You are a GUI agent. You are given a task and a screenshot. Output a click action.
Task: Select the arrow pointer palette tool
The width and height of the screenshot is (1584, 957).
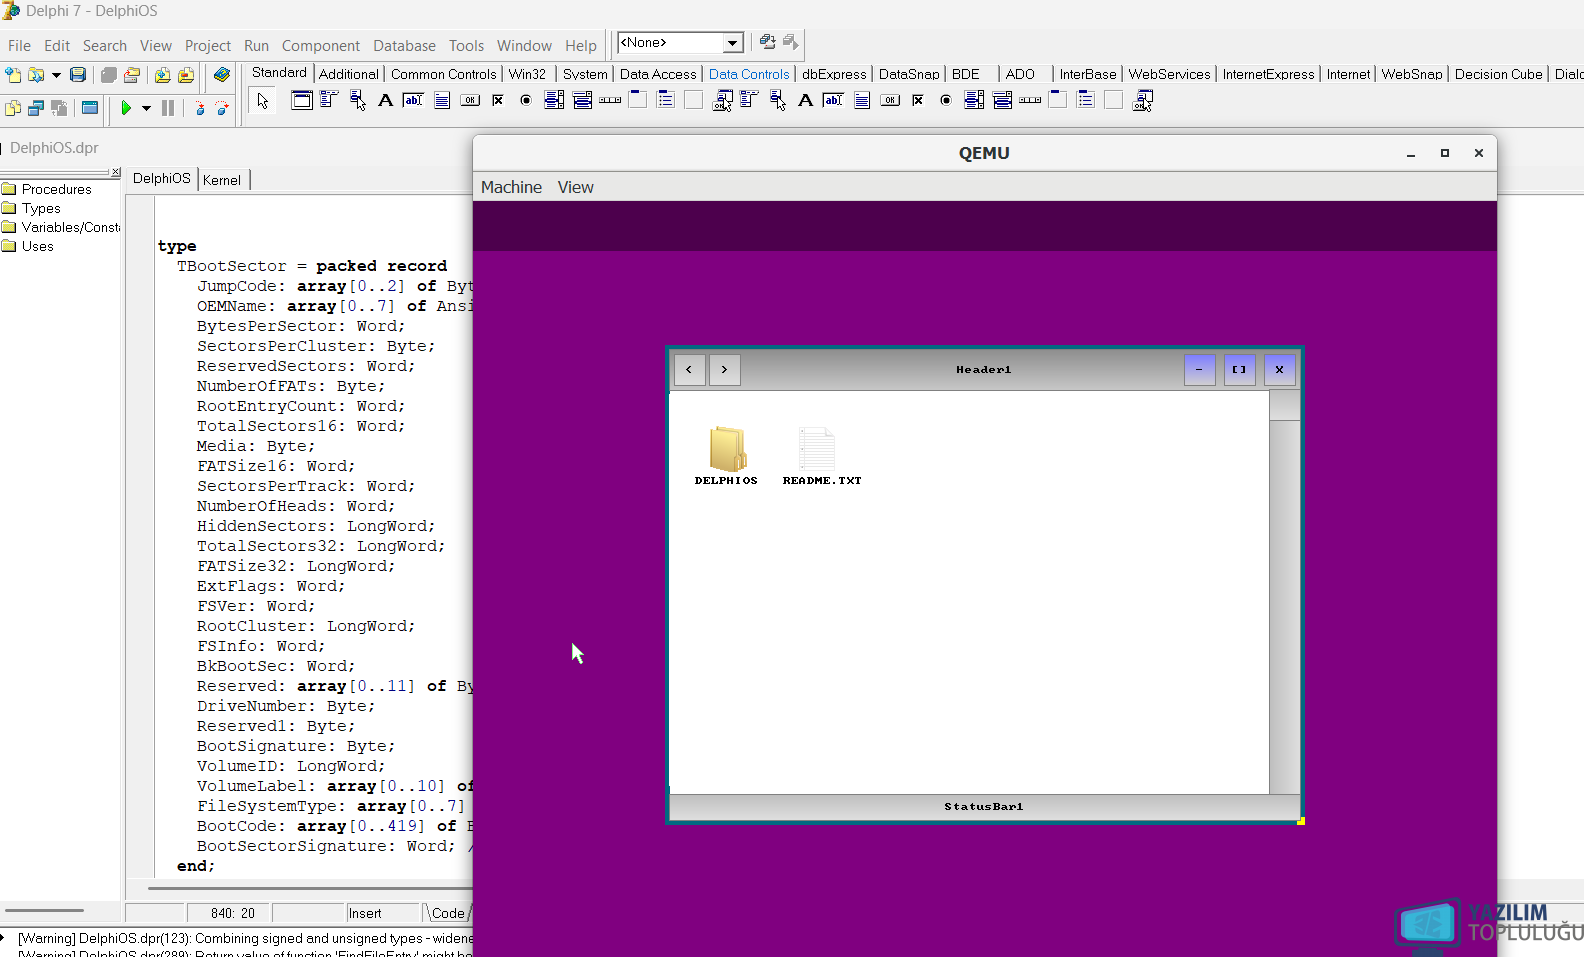coord(263,101)
